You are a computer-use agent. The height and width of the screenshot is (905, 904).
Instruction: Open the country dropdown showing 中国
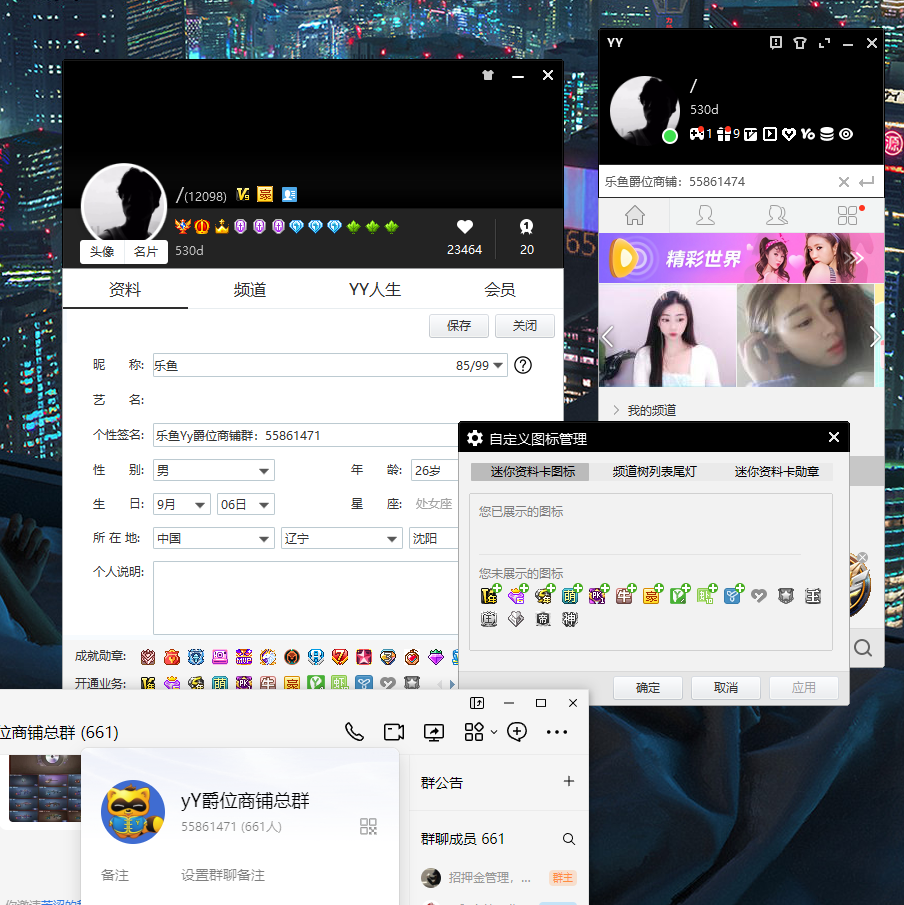(214, 538)
